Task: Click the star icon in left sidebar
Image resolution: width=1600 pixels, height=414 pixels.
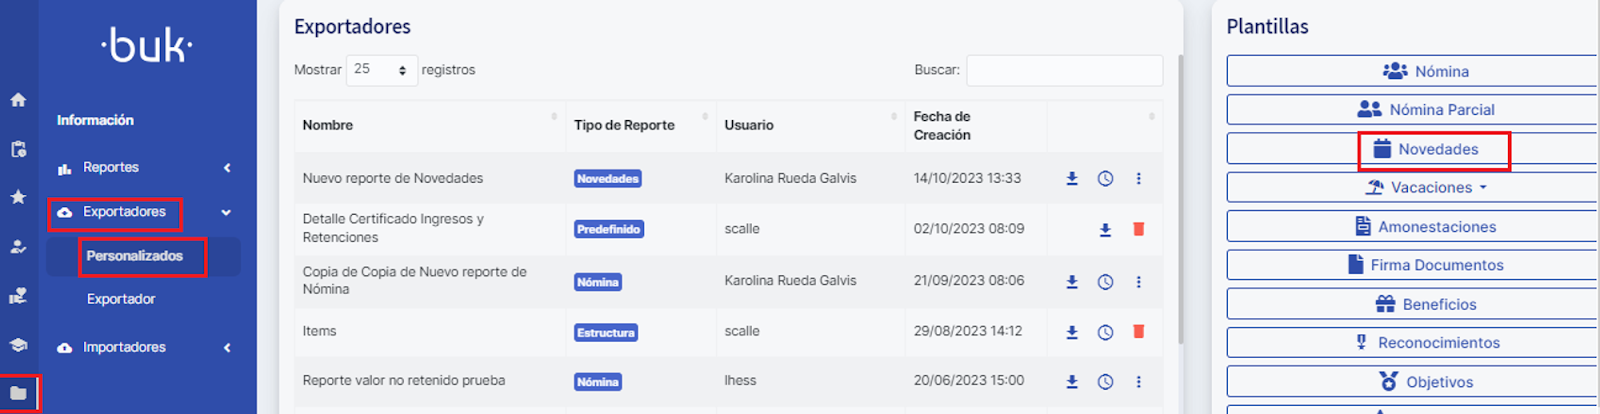Action: pos(18,197)
